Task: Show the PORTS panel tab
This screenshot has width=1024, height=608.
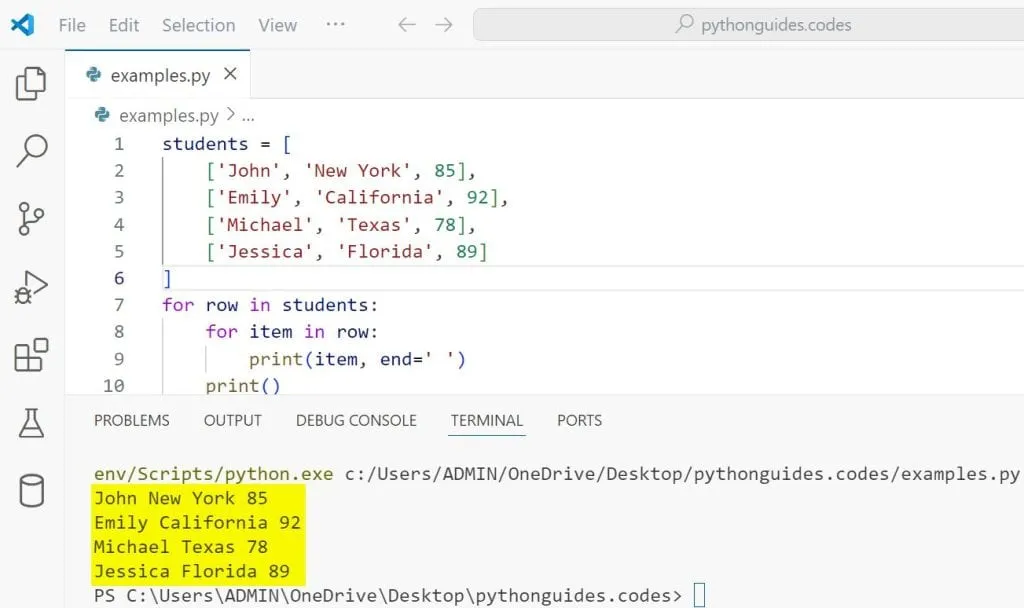Action: click(x=579, y=420)
